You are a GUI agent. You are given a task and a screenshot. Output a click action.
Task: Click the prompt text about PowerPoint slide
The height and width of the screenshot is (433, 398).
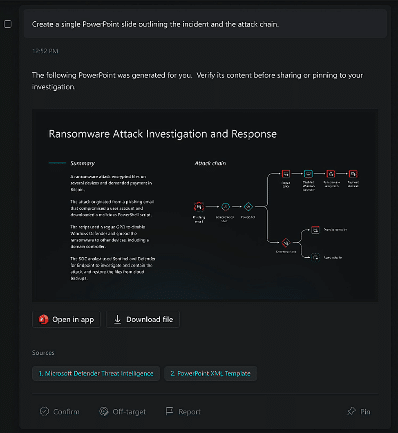[155, 24]
